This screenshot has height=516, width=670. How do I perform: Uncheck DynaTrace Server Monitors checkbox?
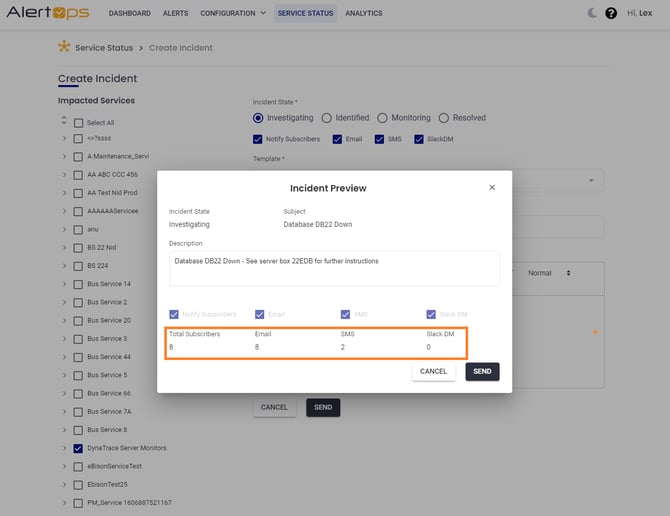click(x=78, y=448)
